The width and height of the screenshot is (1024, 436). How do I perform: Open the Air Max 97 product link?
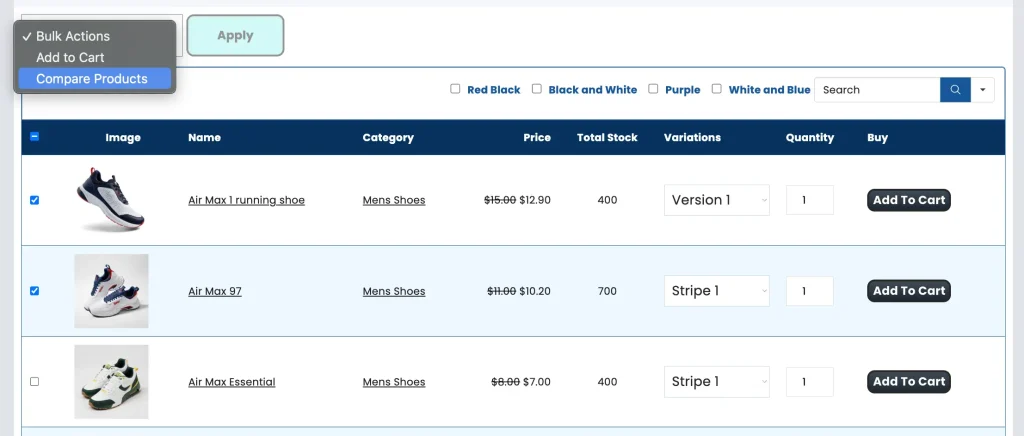click(215, 291)
